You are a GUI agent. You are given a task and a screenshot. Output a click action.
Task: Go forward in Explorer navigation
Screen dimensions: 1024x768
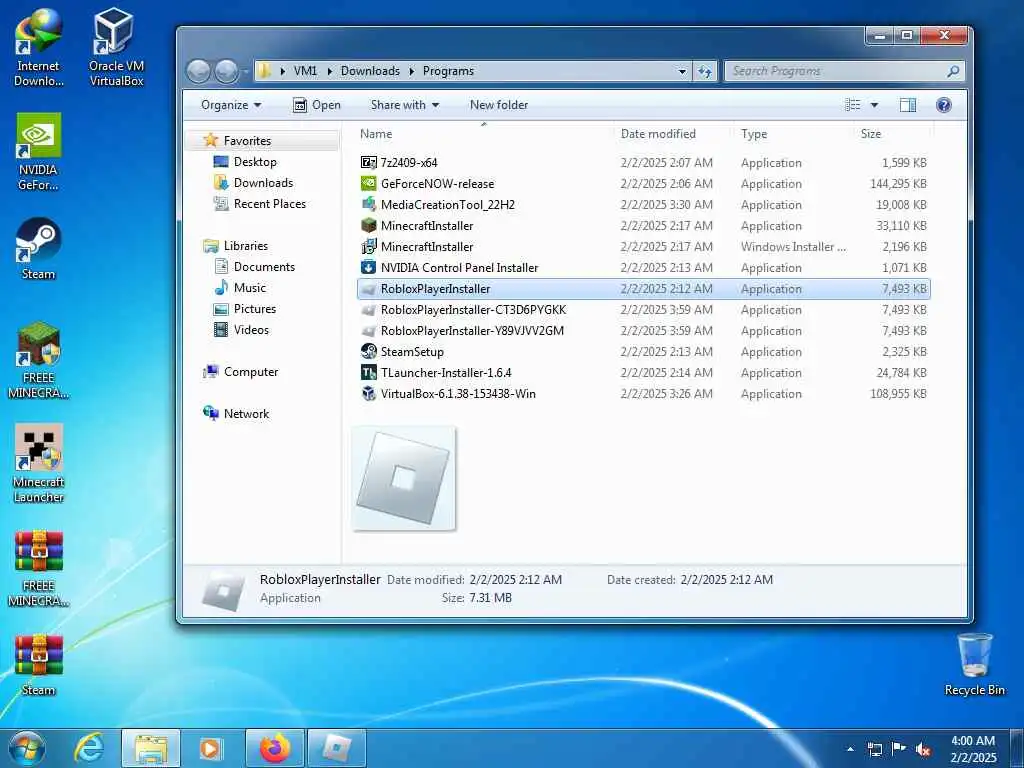(226, 71)
